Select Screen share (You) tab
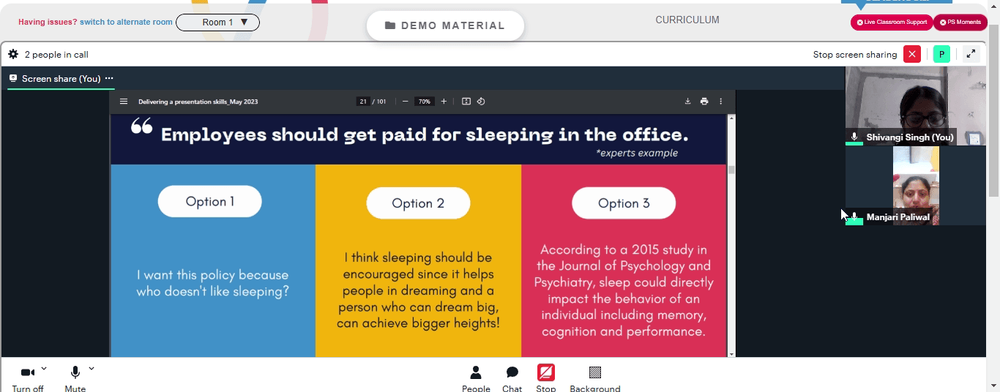1000x392 pixels. pos(61,78)
